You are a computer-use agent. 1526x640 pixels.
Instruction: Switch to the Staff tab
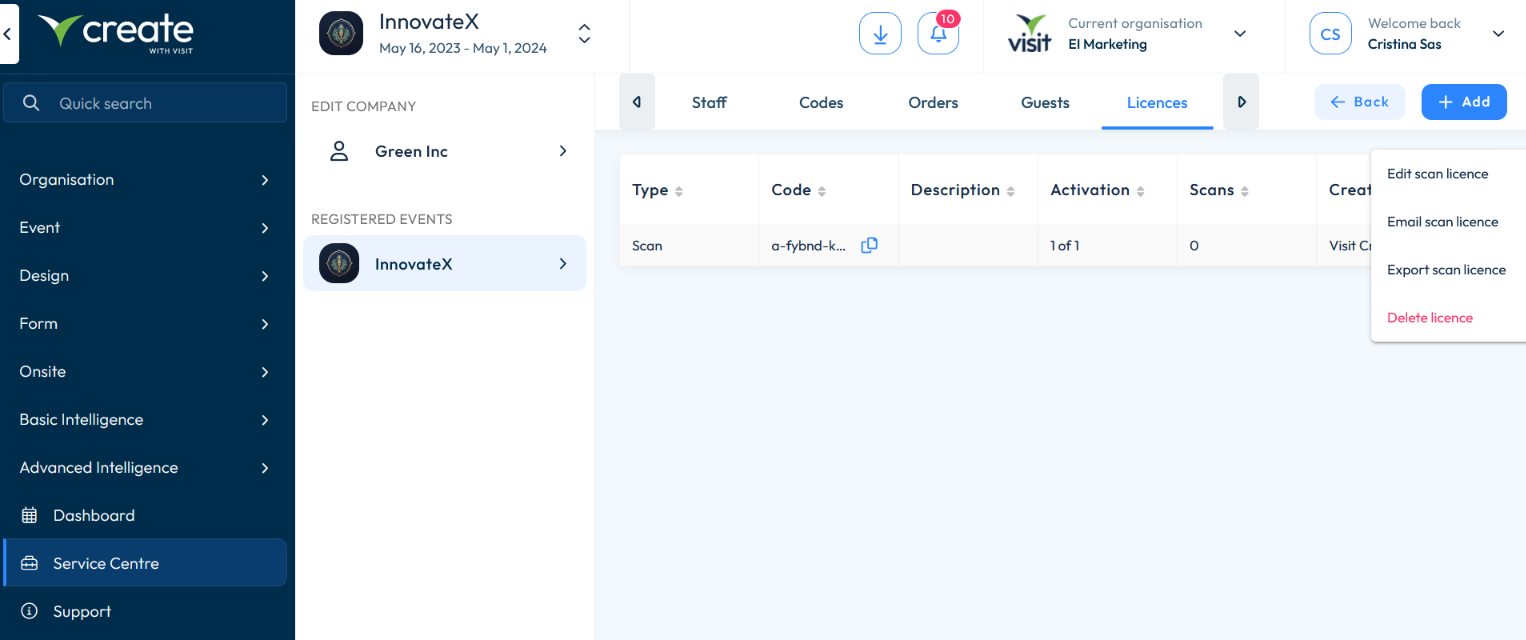(709, 102)
